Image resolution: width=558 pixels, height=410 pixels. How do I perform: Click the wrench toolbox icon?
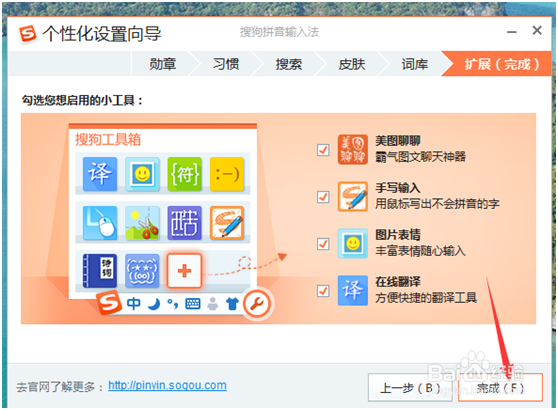point(257,304)
